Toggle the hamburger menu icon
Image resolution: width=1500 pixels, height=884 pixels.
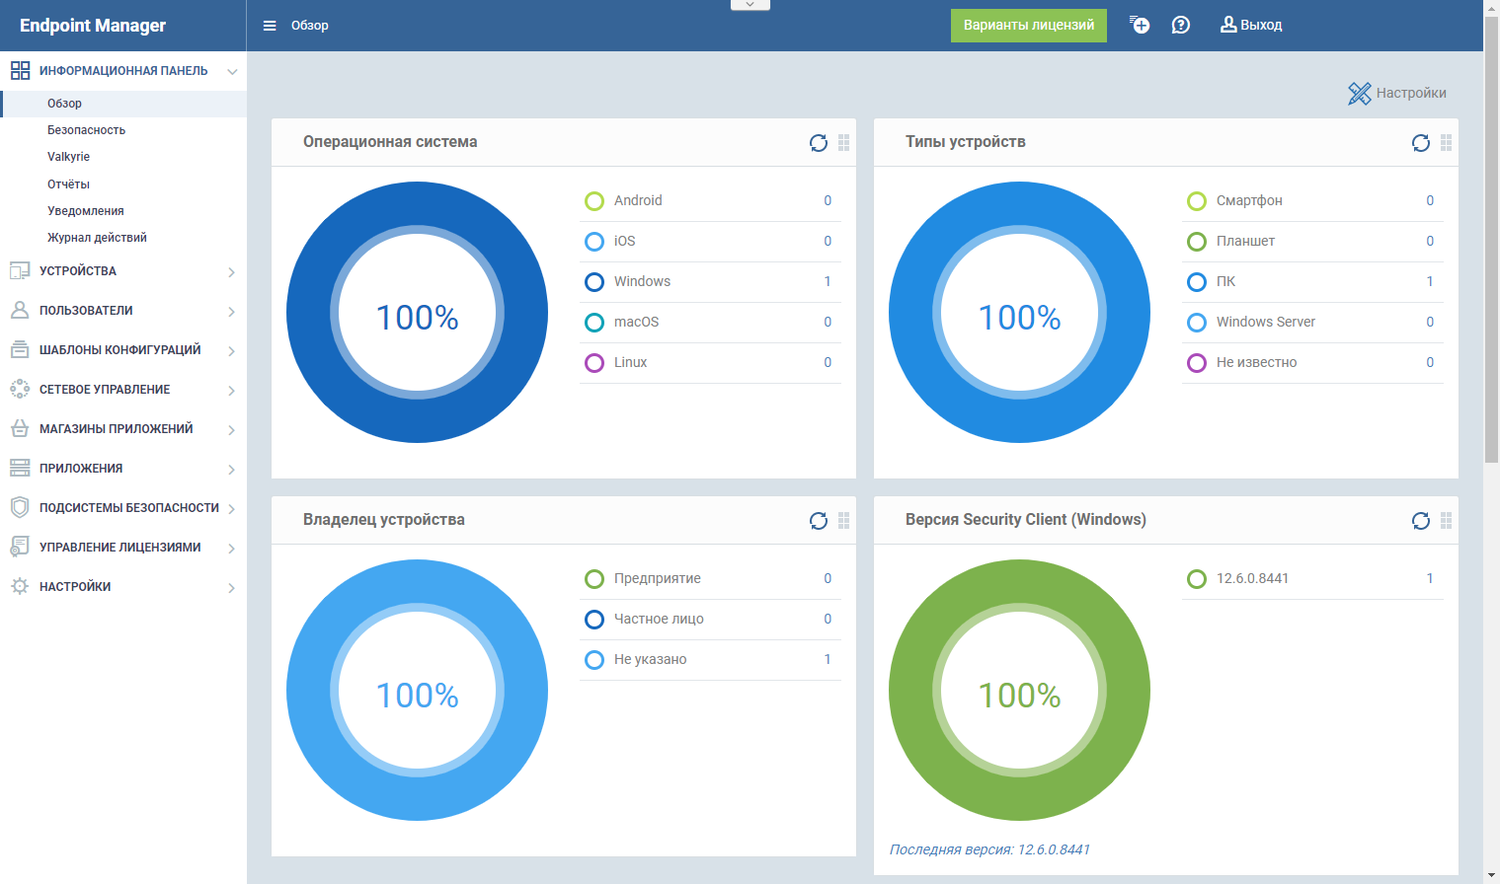(x=269, y=26)
